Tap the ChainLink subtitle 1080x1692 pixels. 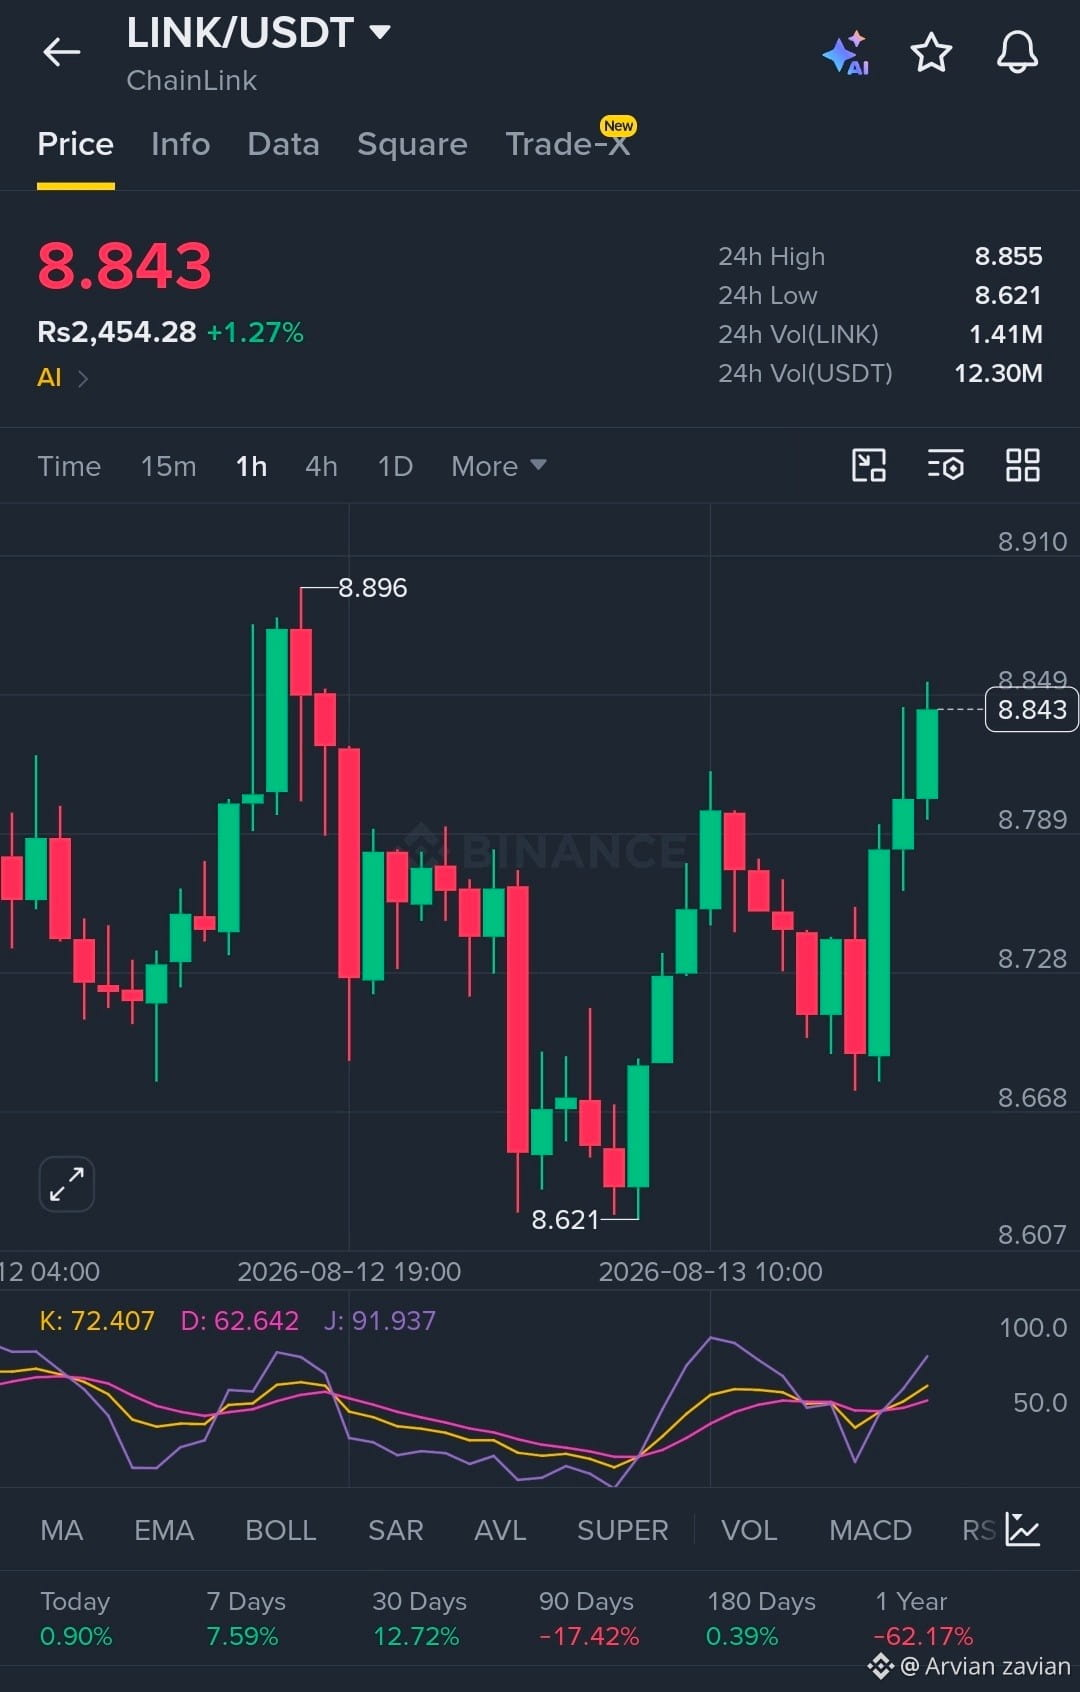click(x=191, y=81)
